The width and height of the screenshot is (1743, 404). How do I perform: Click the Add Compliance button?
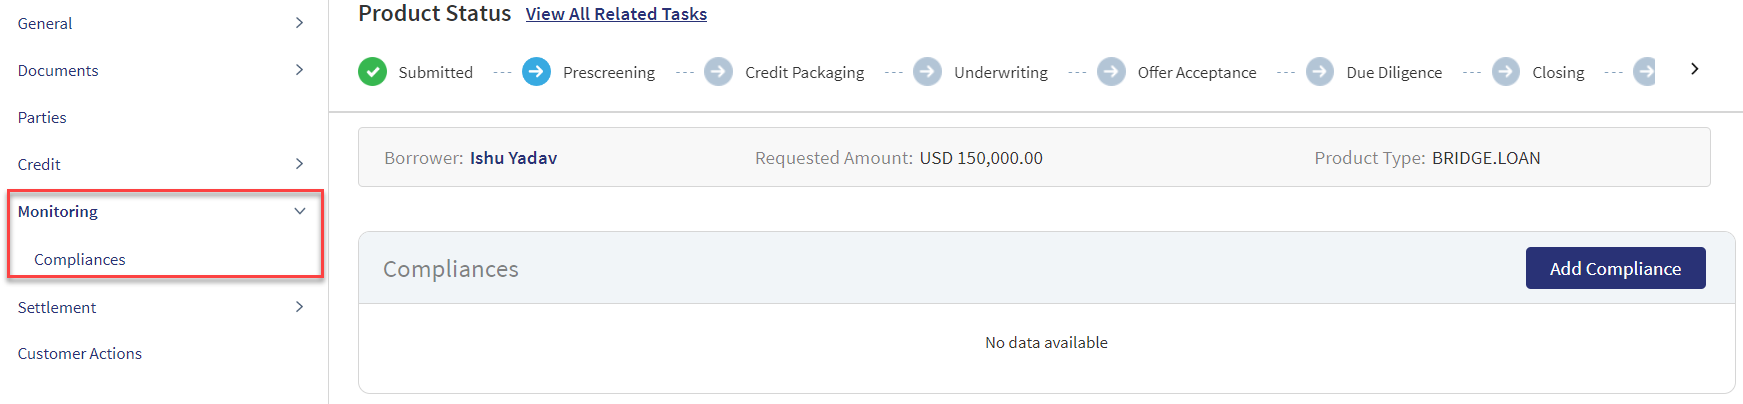[1615, 268]
